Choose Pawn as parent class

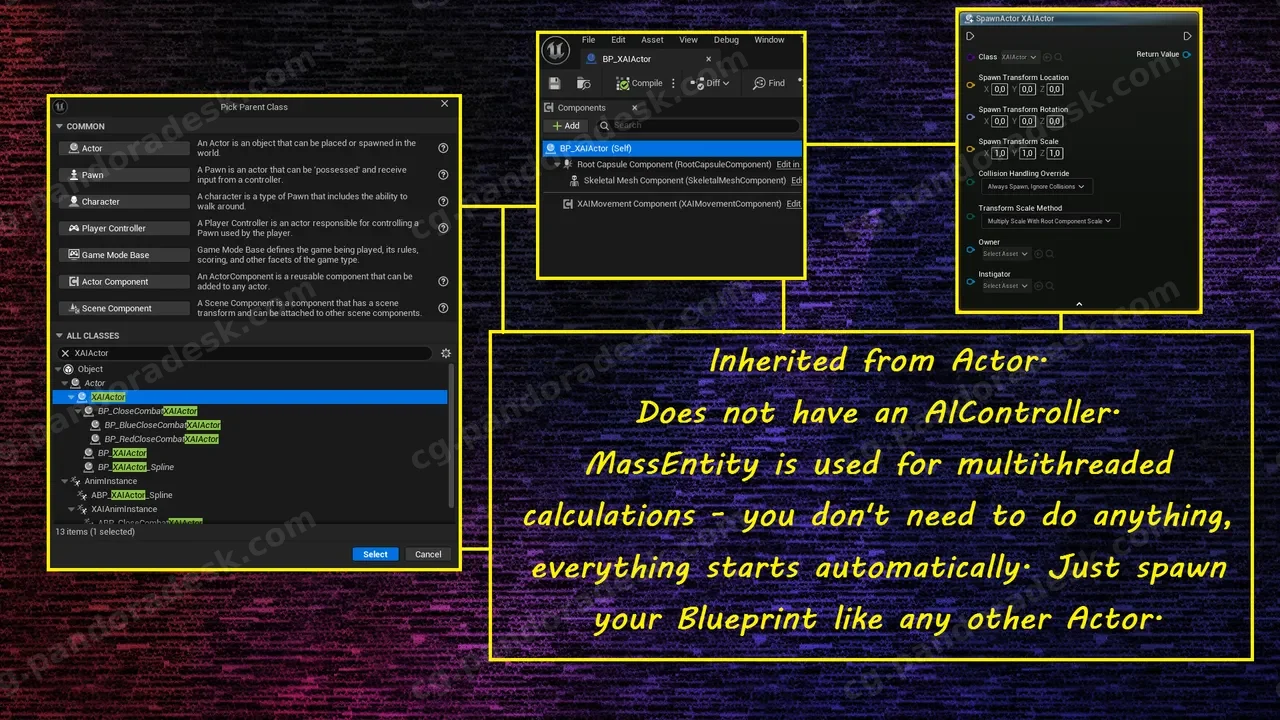tap(124, 175)
